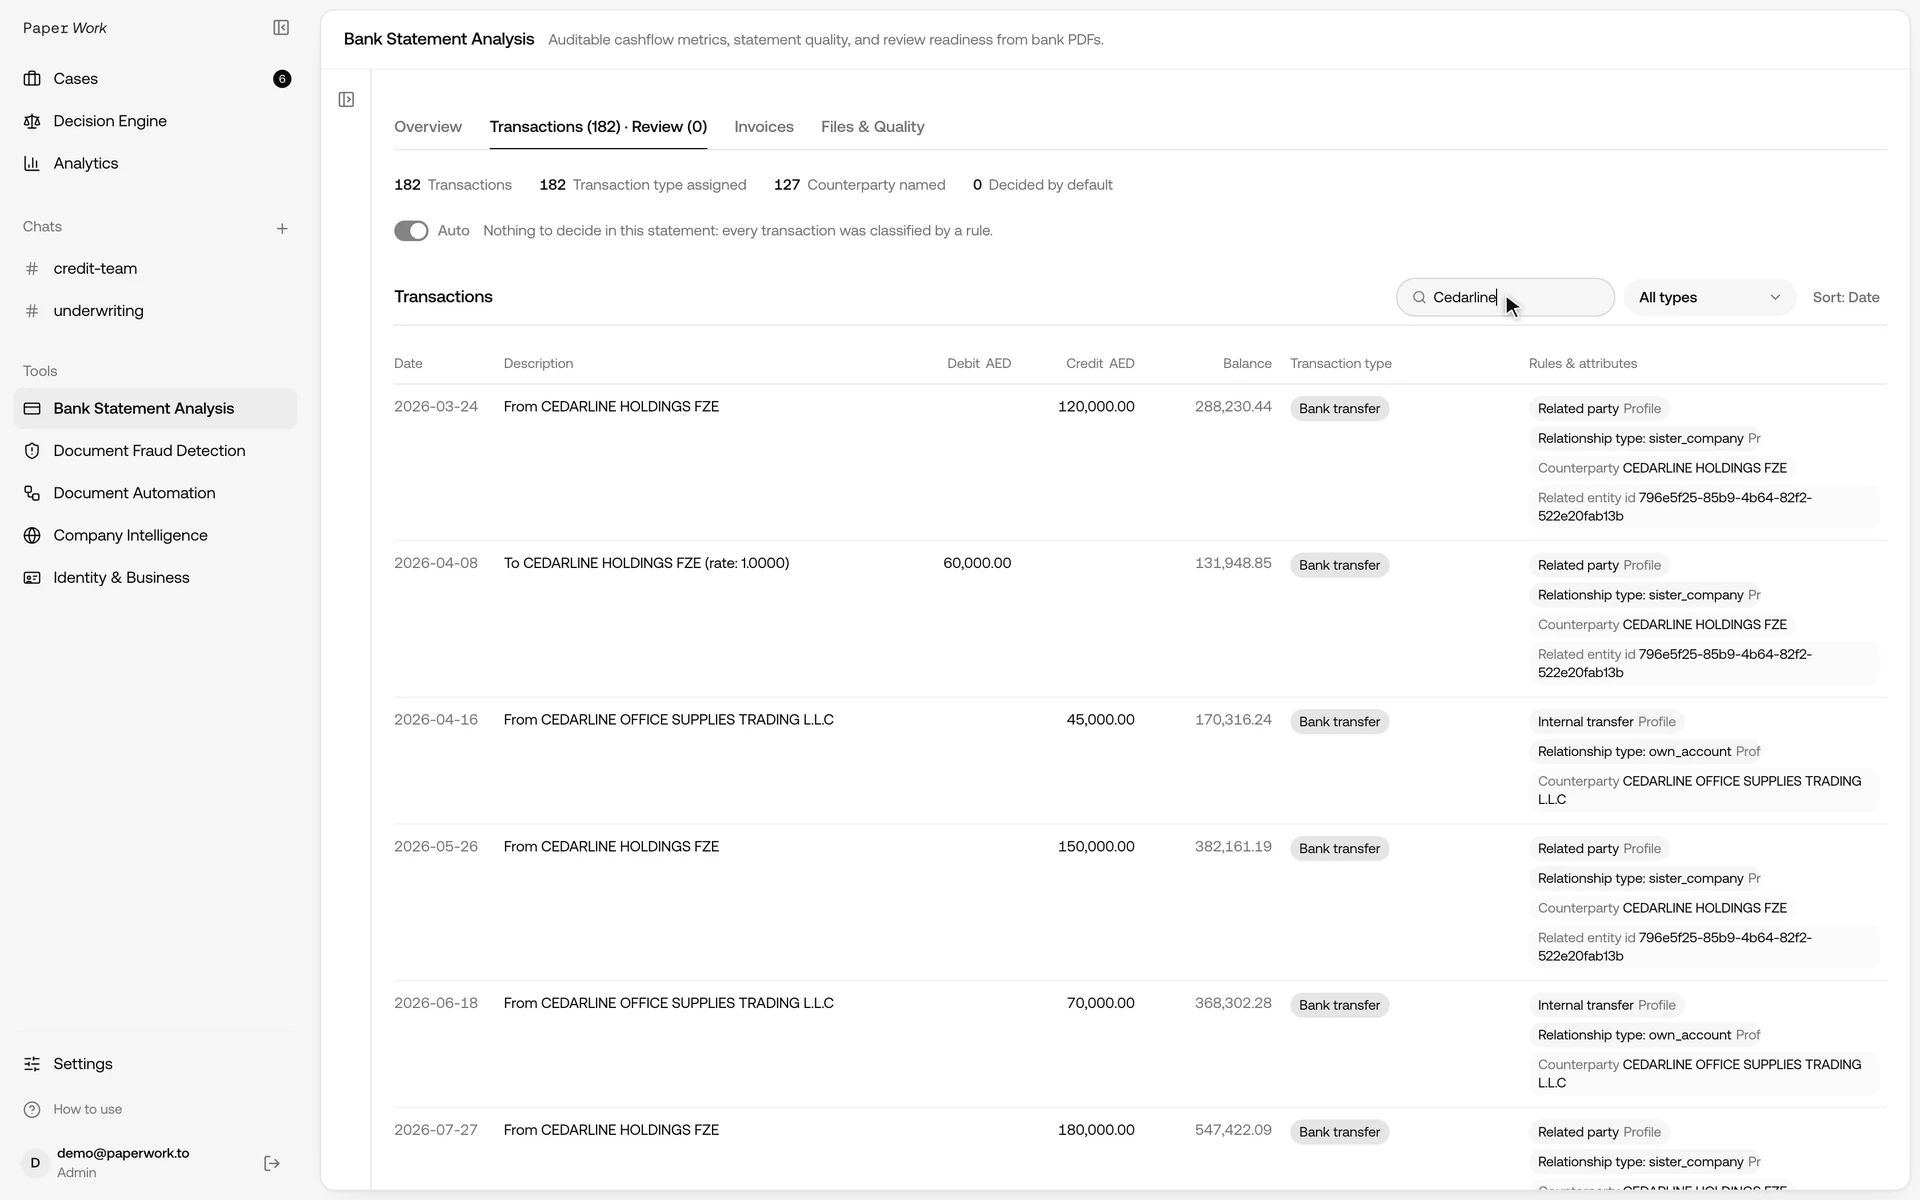
Task: Open Identity & Business ID card icon
Action: 32,578
